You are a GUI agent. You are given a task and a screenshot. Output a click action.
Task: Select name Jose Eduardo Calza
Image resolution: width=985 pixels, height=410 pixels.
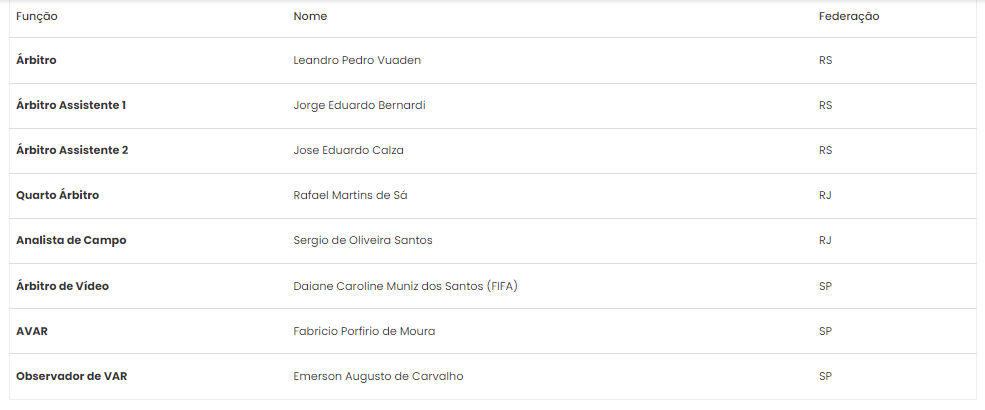coord(349,150)
